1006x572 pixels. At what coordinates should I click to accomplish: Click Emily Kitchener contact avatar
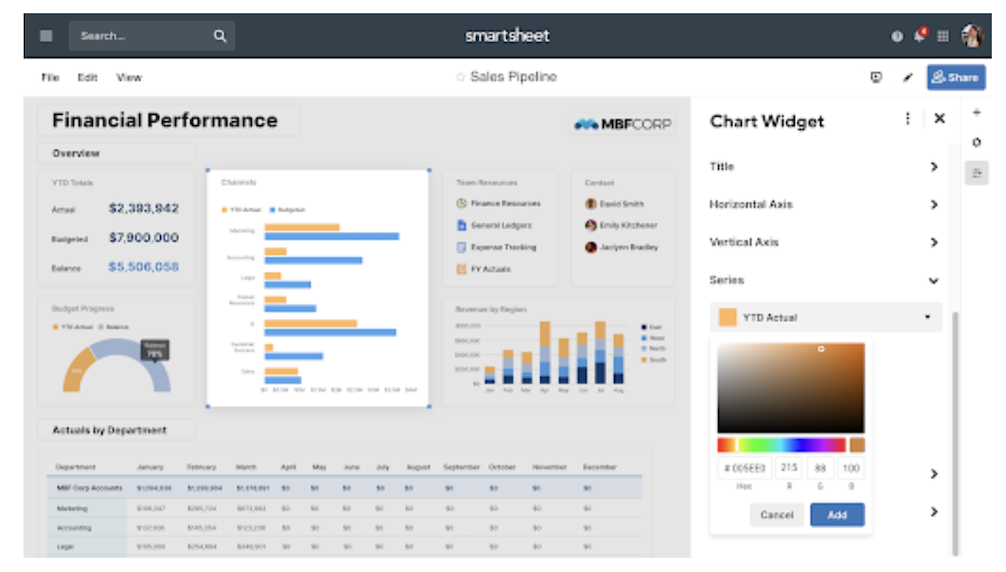point(590,225)
